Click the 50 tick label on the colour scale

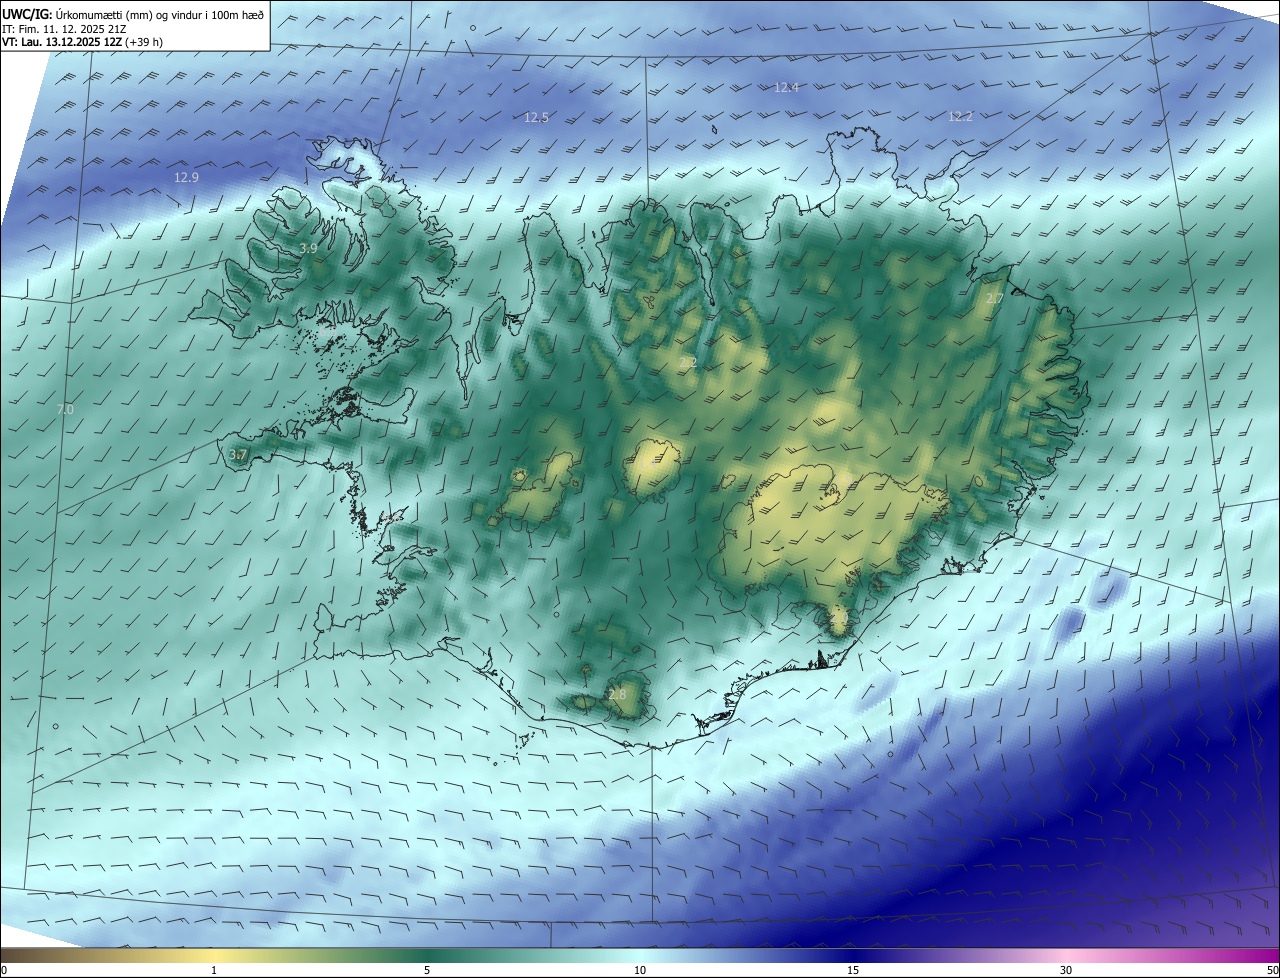click(x=1272, y=970)
